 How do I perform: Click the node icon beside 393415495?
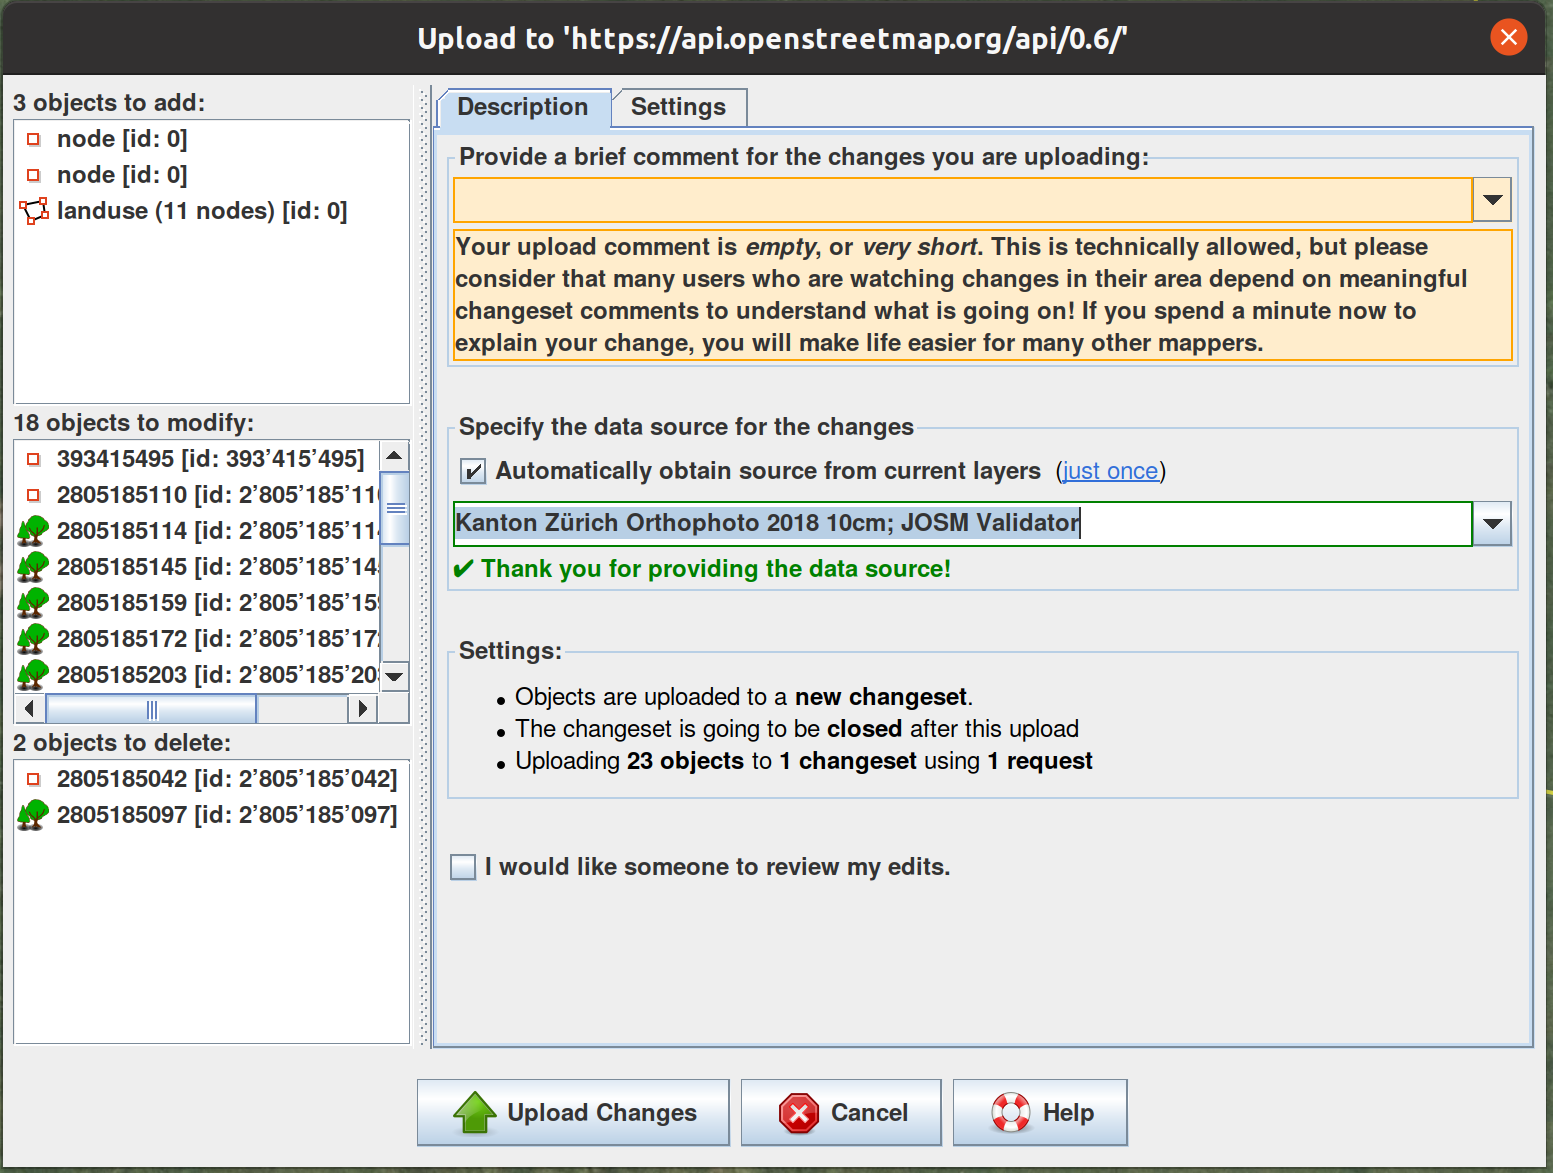coord(33,459)
